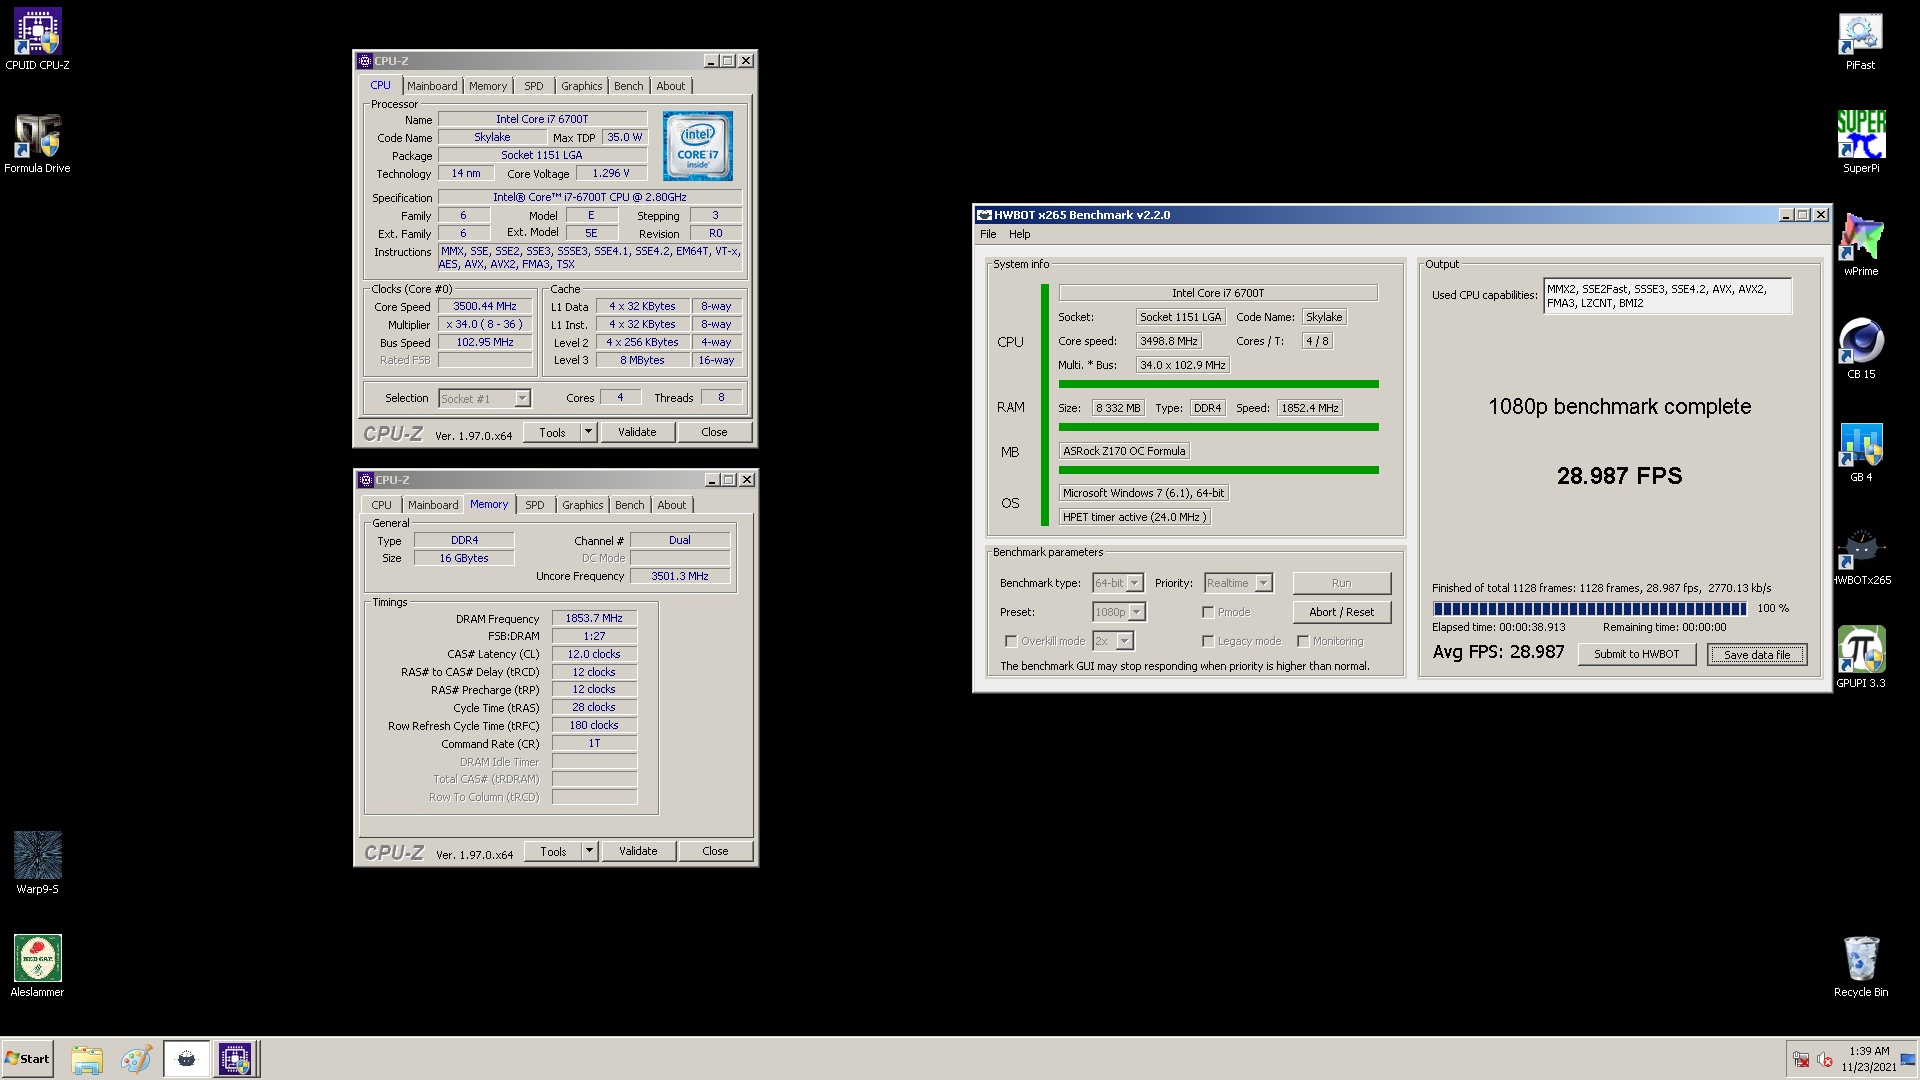1920x1080 pixels.
Task: Click Submit to HWBOT button
Action: point(1637,654)
